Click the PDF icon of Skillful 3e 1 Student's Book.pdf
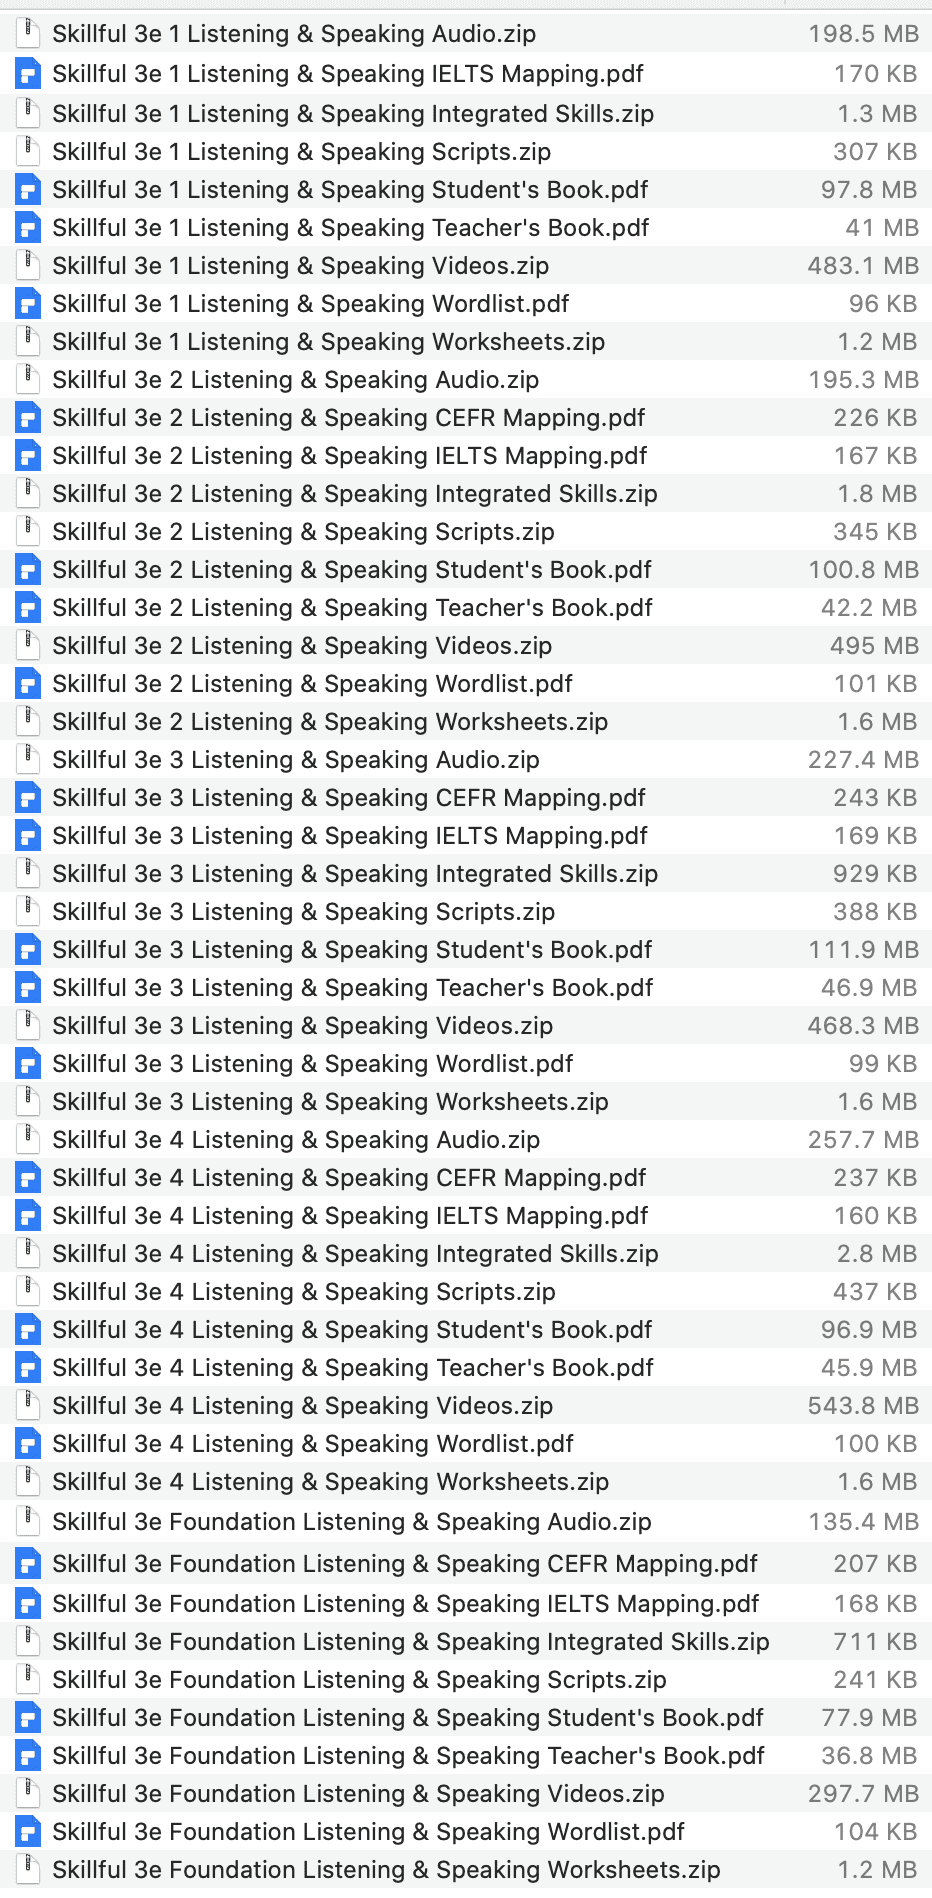 pos(29,190)
